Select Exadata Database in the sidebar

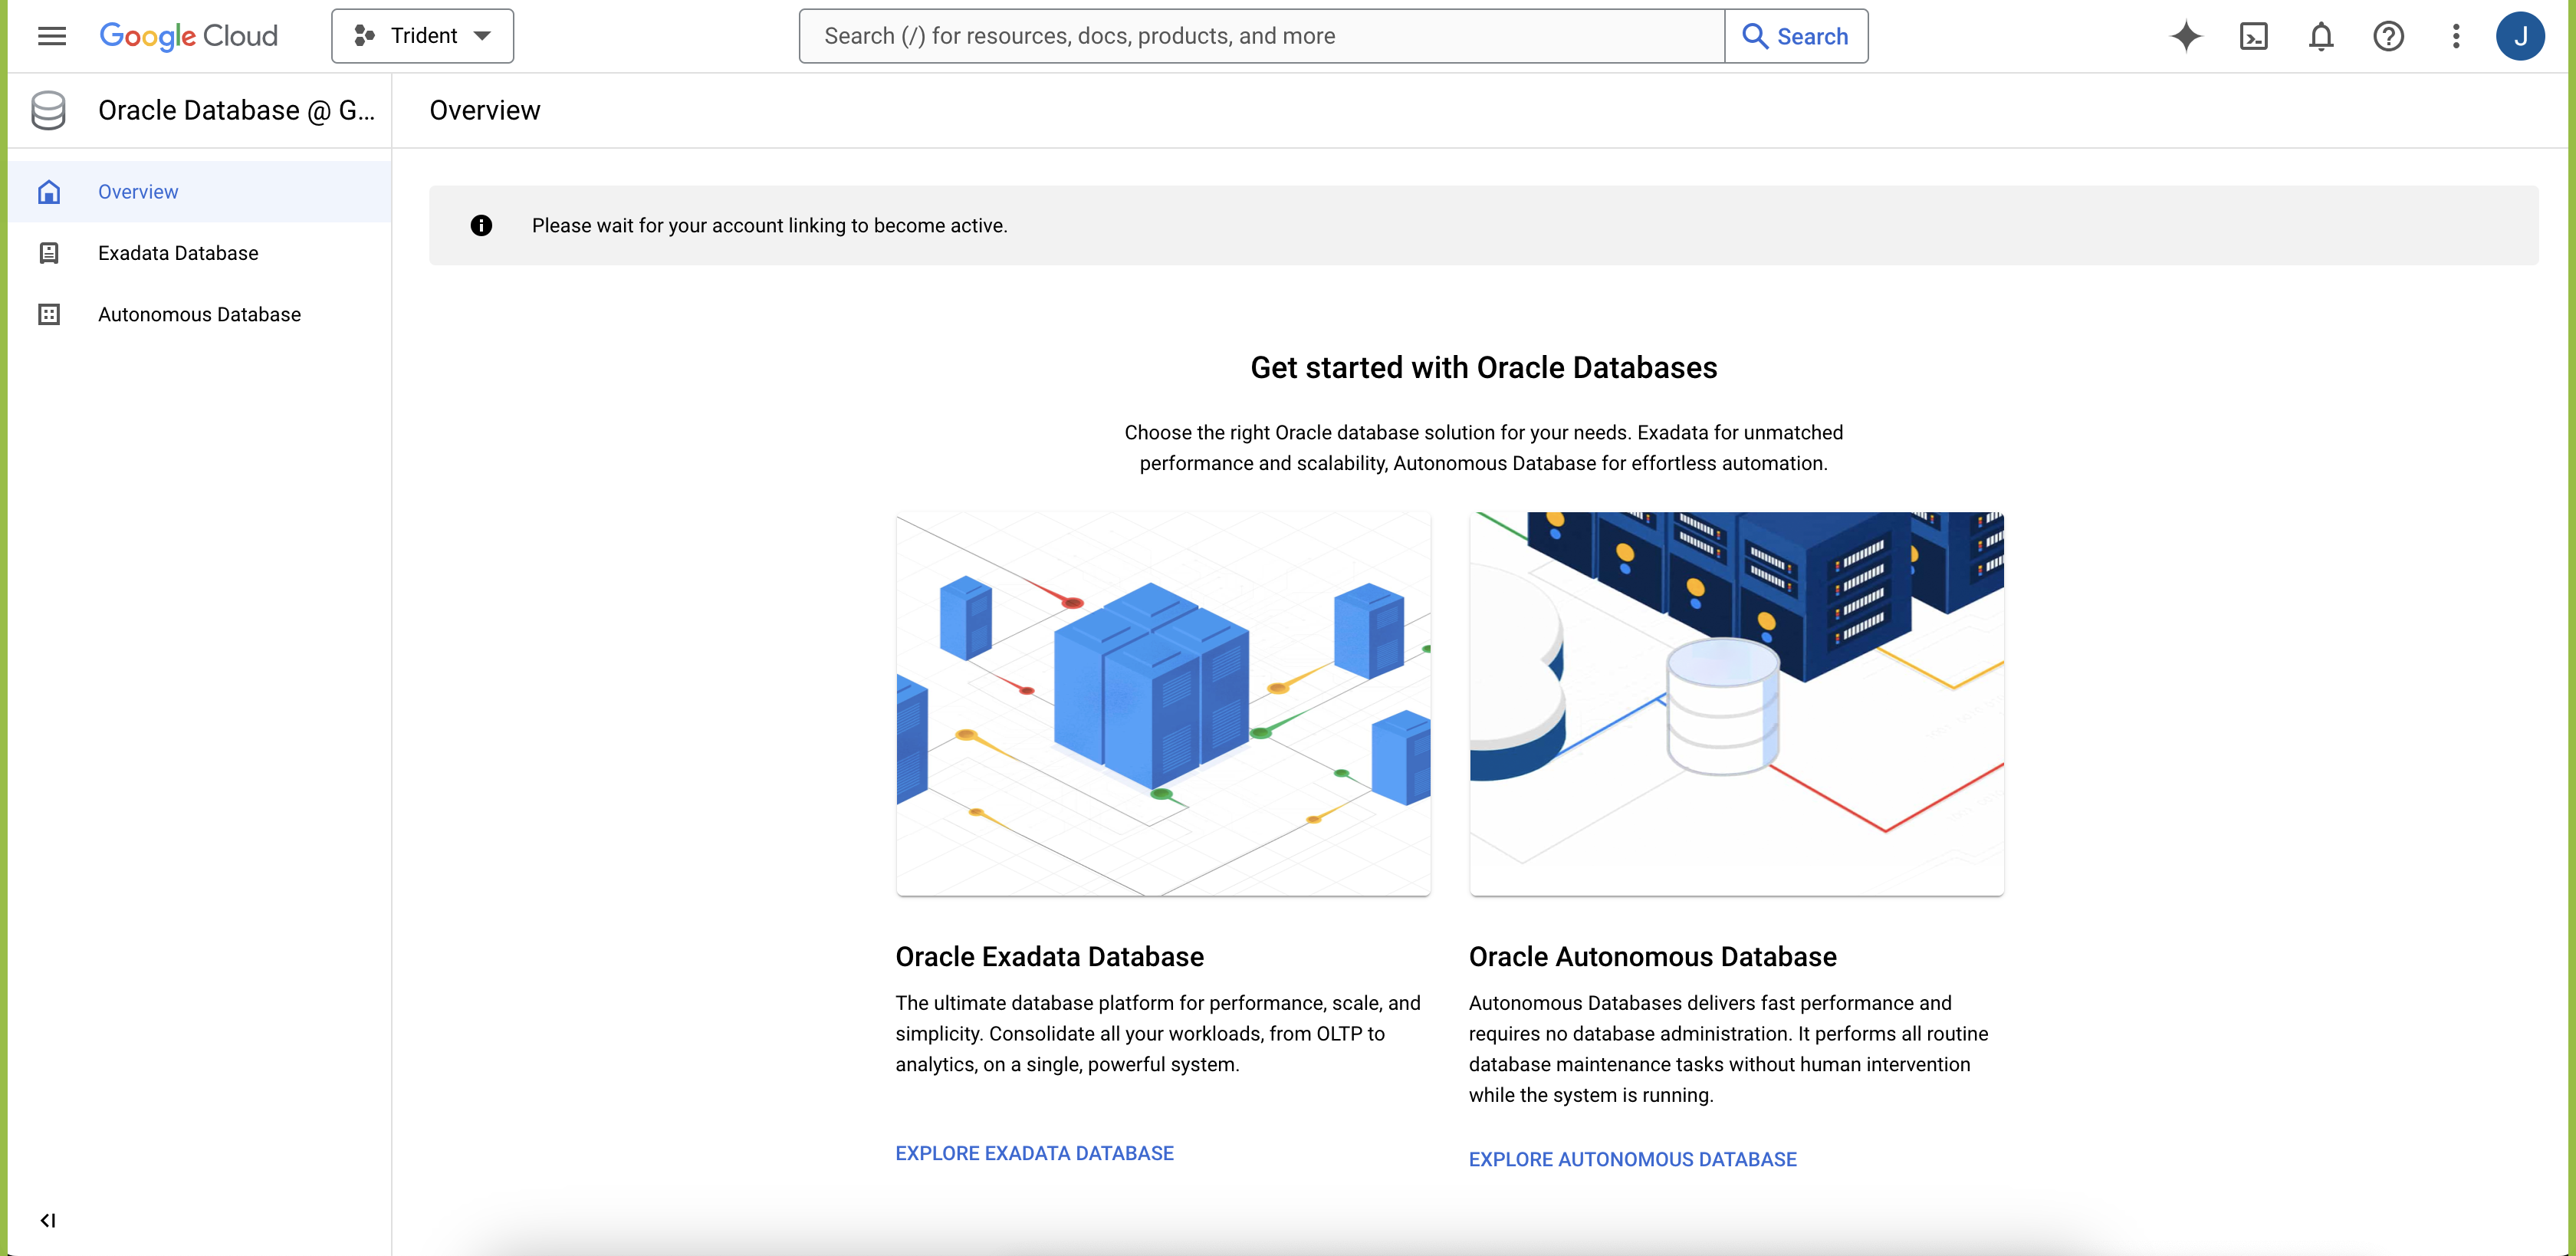[x=177, y=253]
